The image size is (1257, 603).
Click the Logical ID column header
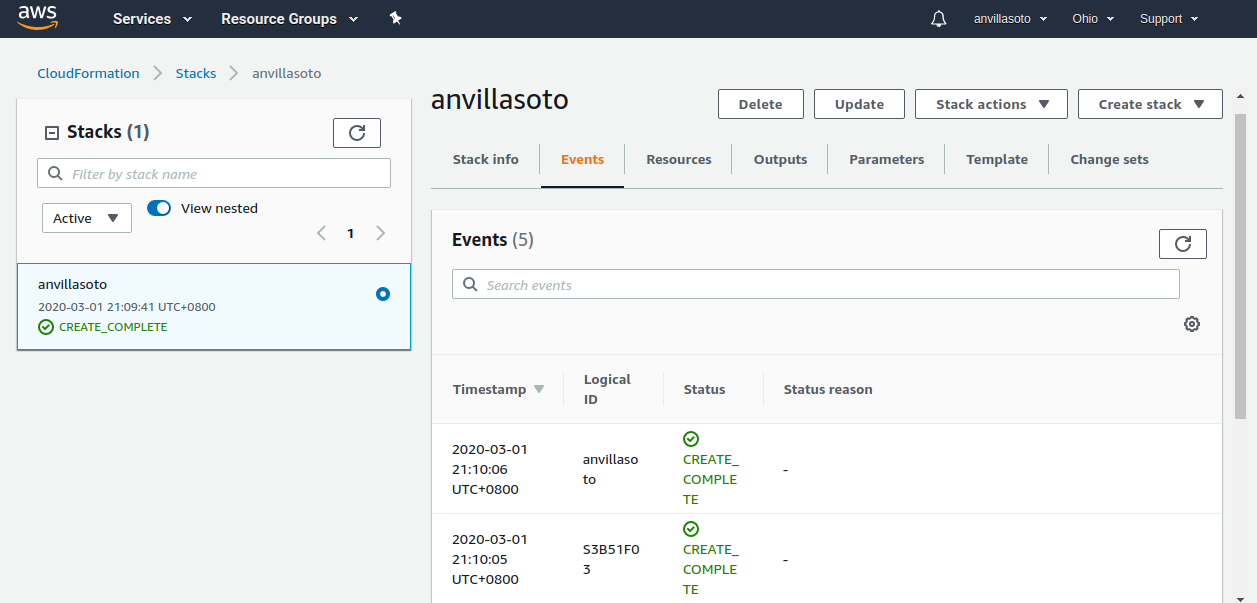607,389
